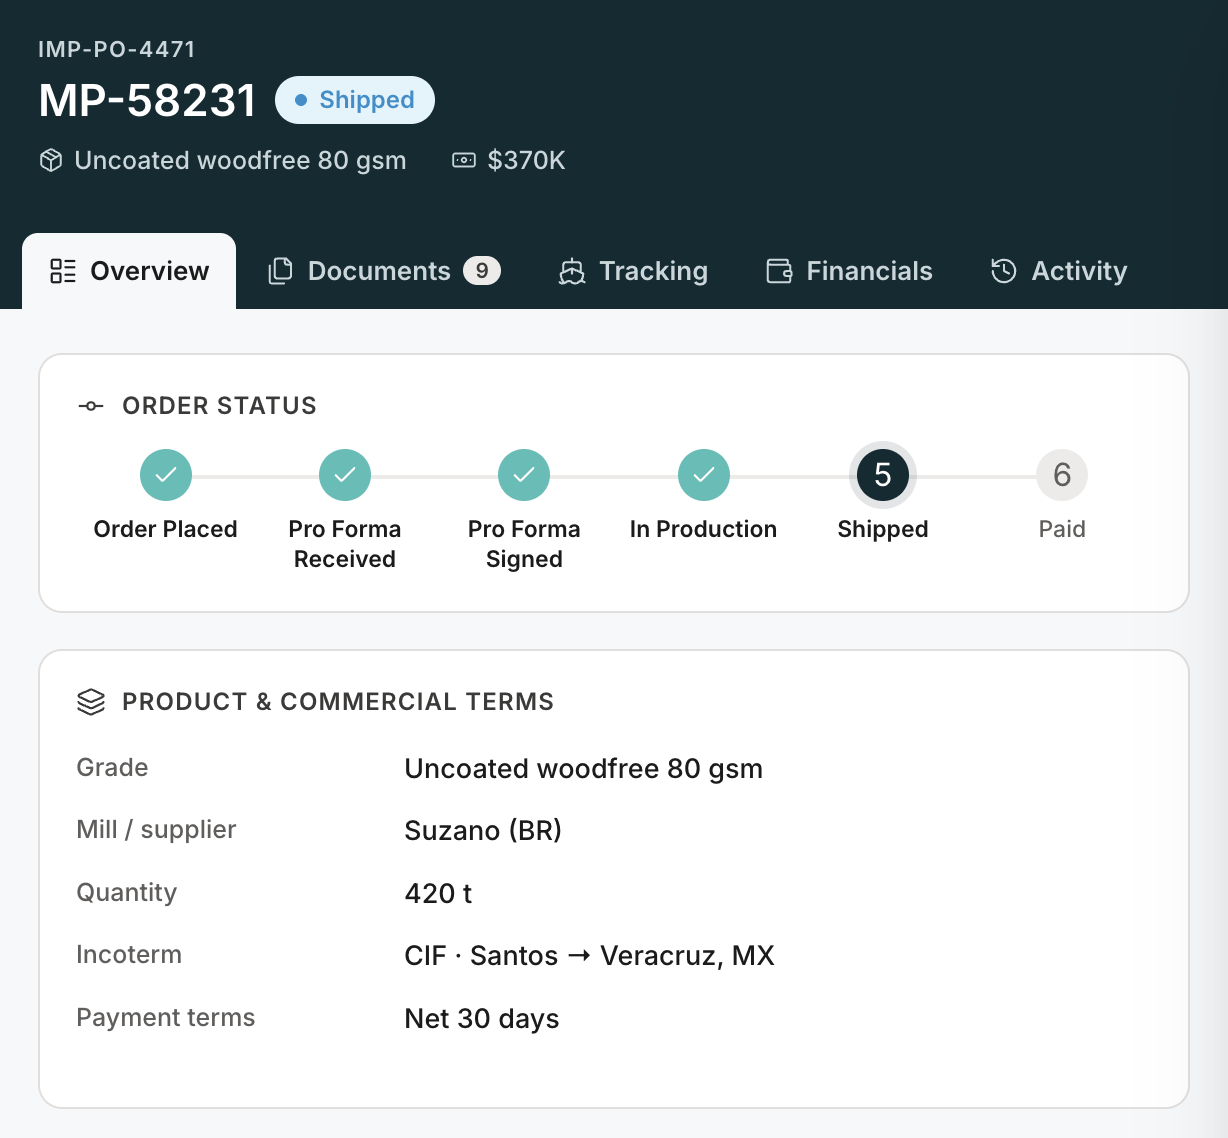Click the Payment terms label
This screenshot has width=1228, height=1138.
tap(166, 1018)
